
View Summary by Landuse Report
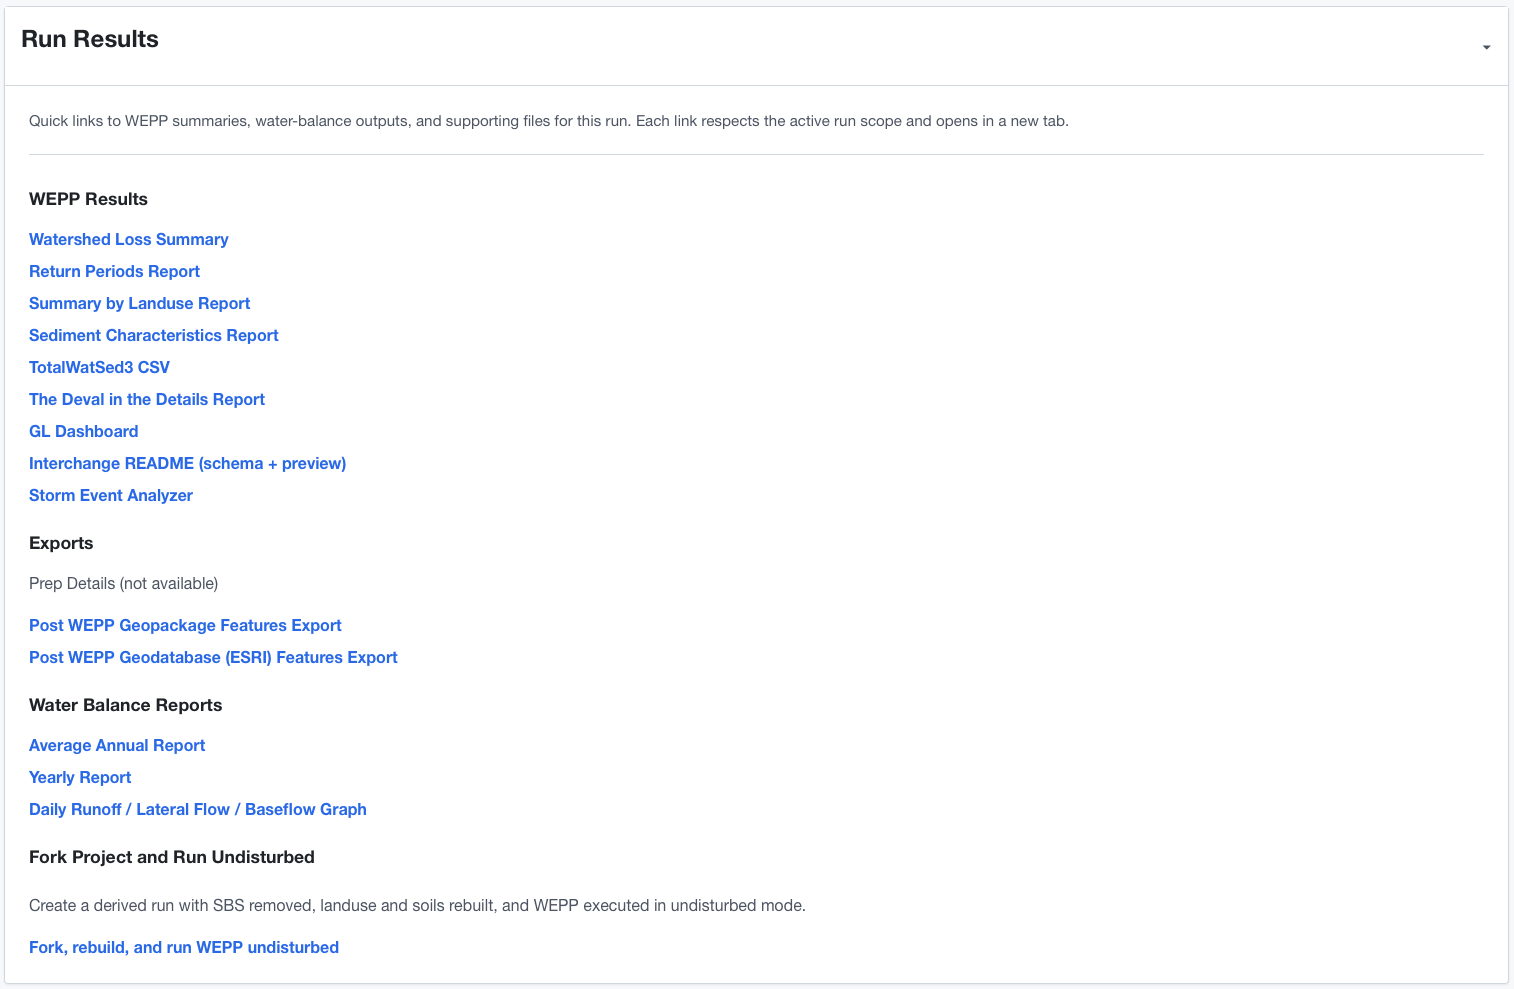pyautogui.click(x=139, y=303)
